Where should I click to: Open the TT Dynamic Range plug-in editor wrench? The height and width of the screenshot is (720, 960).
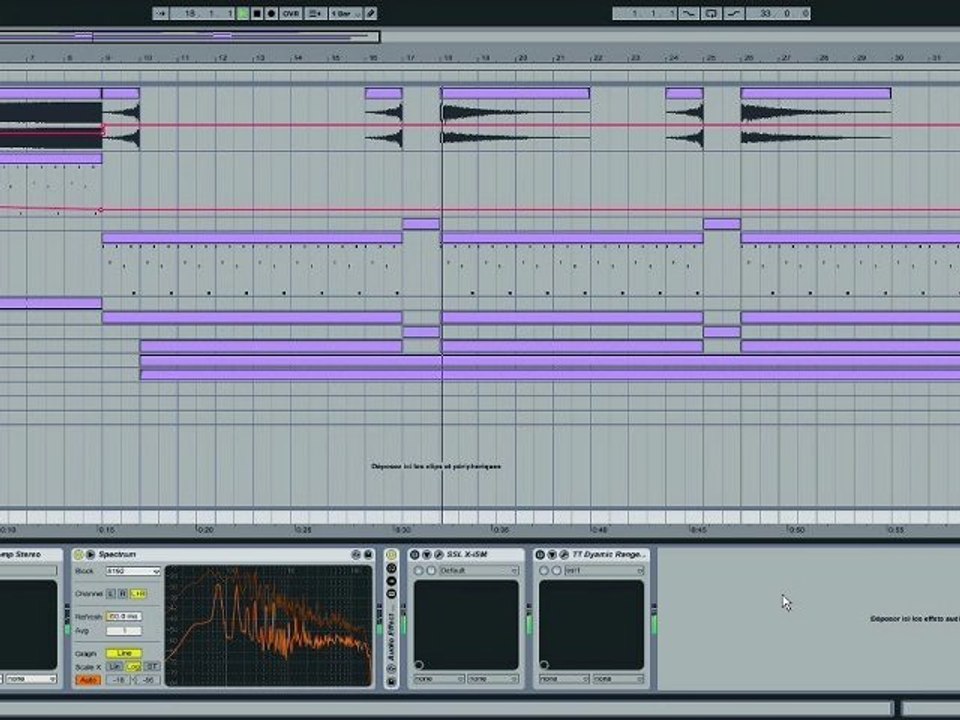tap(564, 555)
